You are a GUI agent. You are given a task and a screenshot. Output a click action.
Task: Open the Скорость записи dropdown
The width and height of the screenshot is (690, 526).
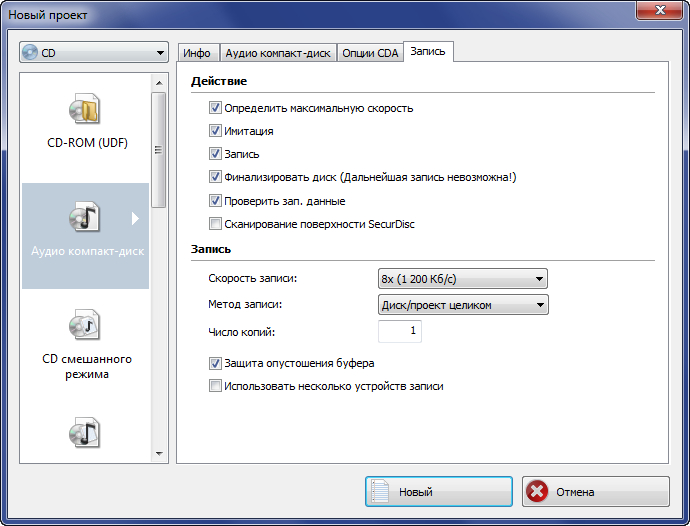click(x=463, y=279)
